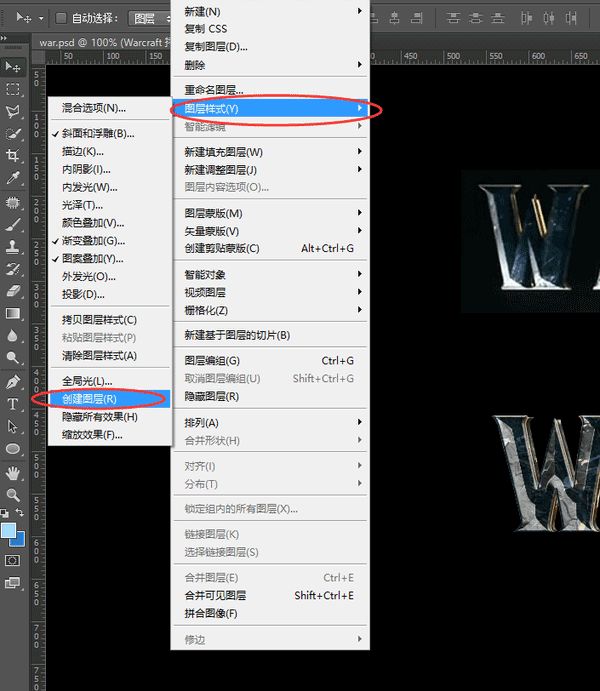Choose 复制图层(D)... menu entry
The image size is (600, 691).
270,46
